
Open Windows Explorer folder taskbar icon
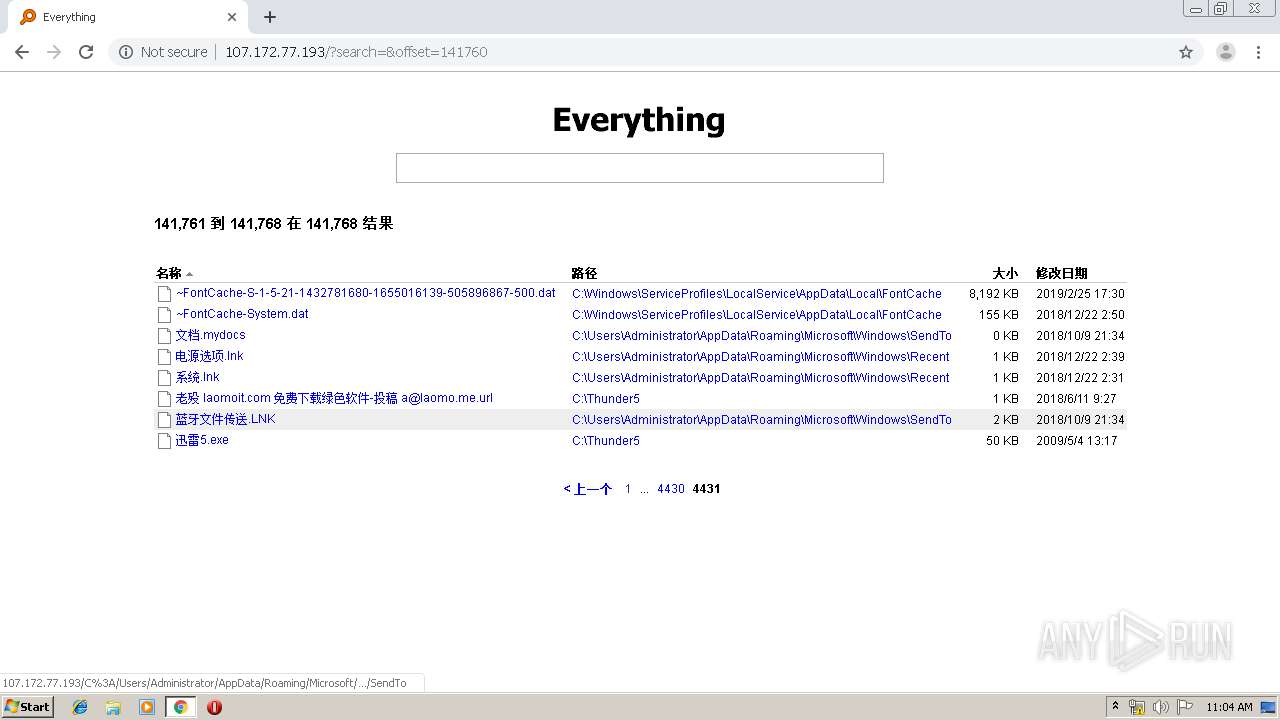click(x=113, y=707)
